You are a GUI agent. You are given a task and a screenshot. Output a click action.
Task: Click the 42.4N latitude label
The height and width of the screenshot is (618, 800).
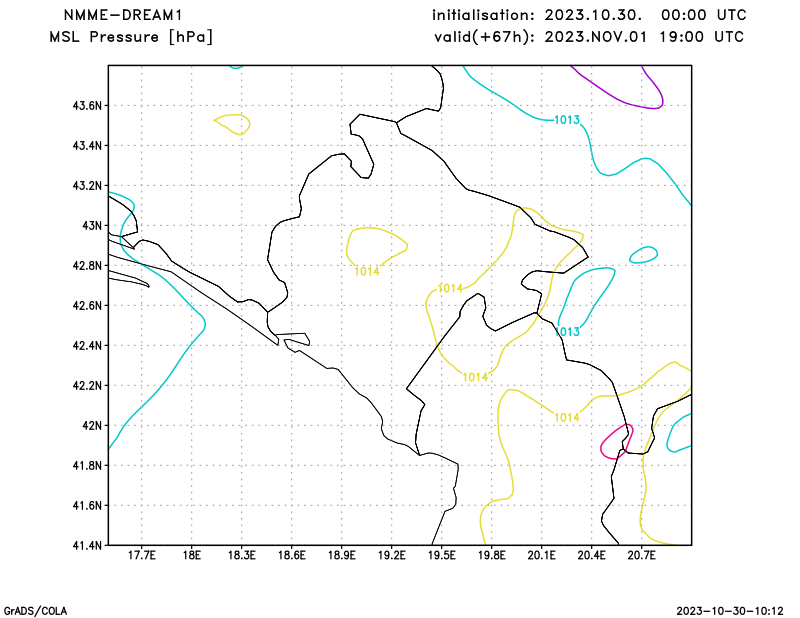[x=87, y=345]
